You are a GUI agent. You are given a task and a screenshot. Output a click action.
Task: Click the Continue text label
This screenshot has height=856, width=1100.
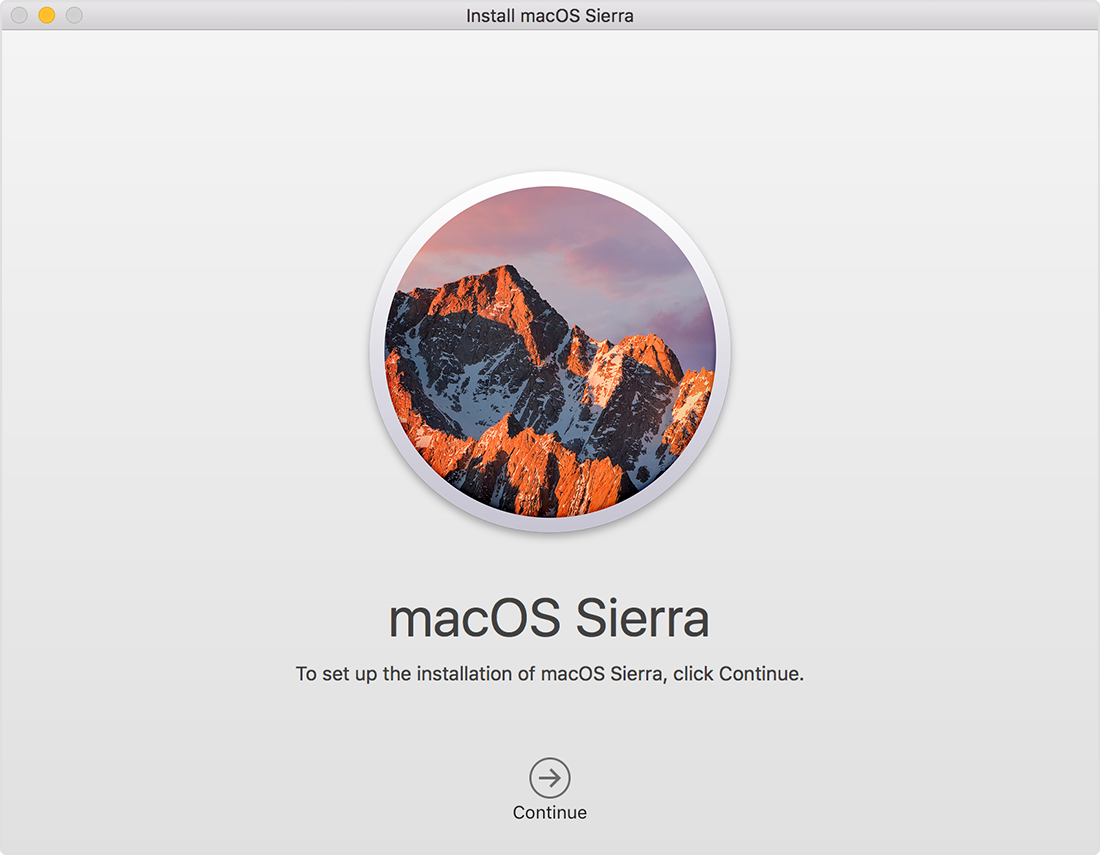pos(550,812)
